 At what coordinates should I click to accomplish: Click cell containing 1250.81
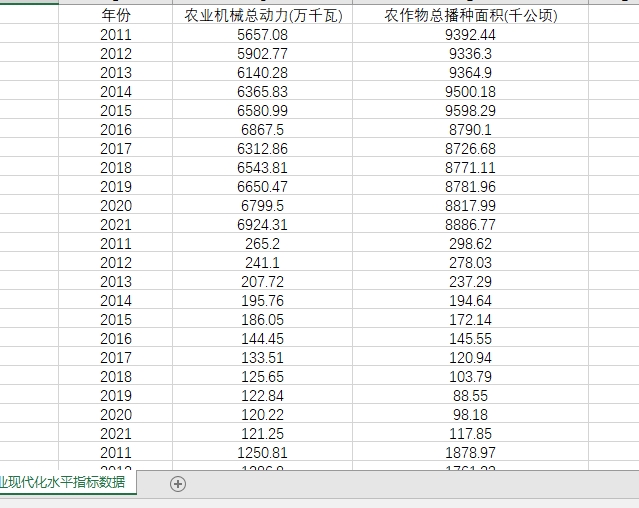[262, 453]
